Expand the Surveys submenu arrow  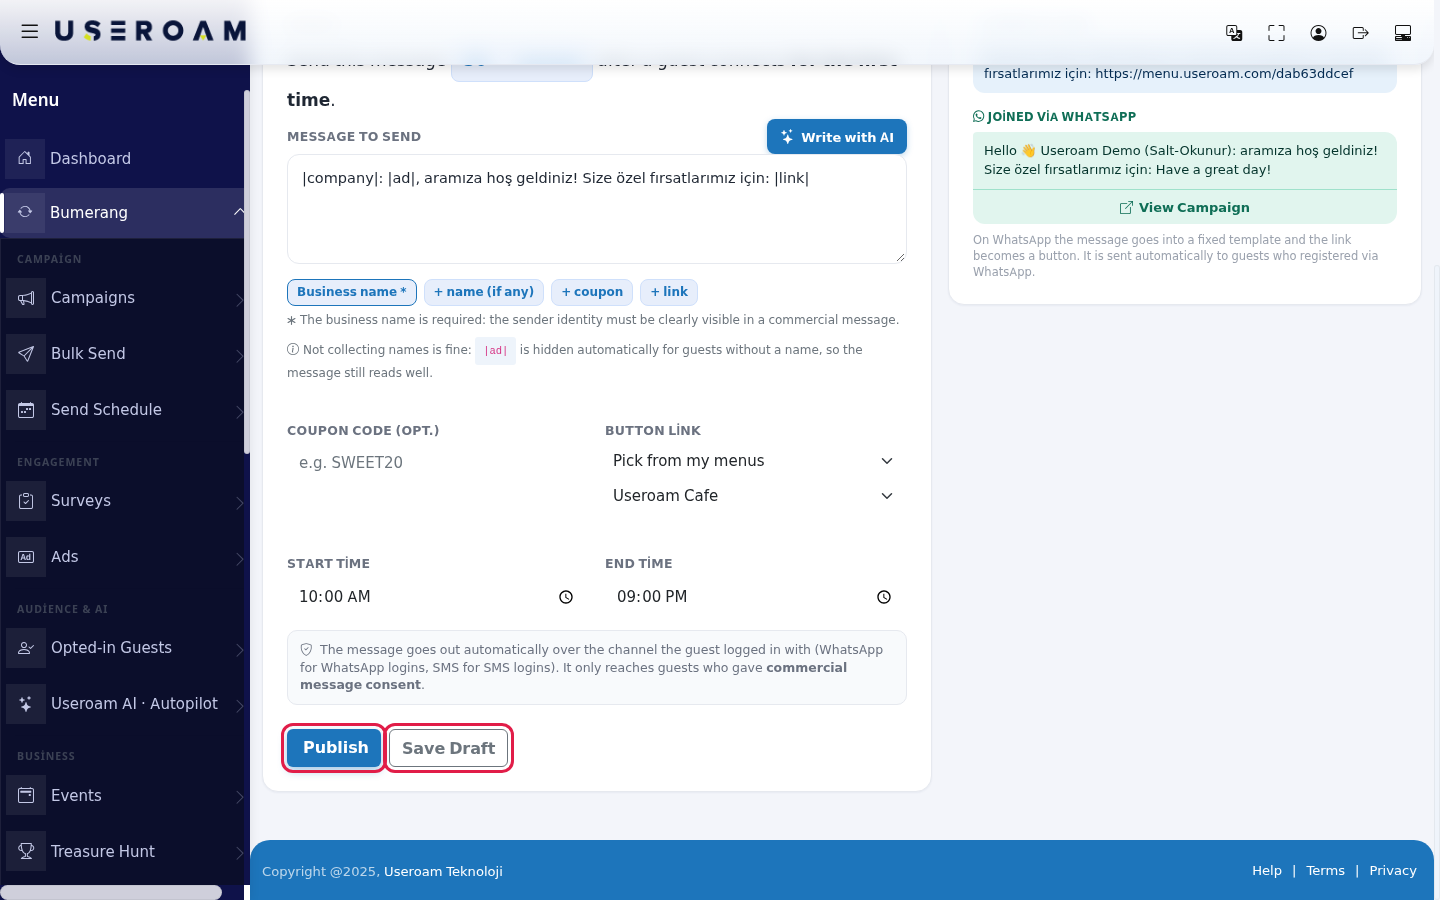tap(239, 502)
